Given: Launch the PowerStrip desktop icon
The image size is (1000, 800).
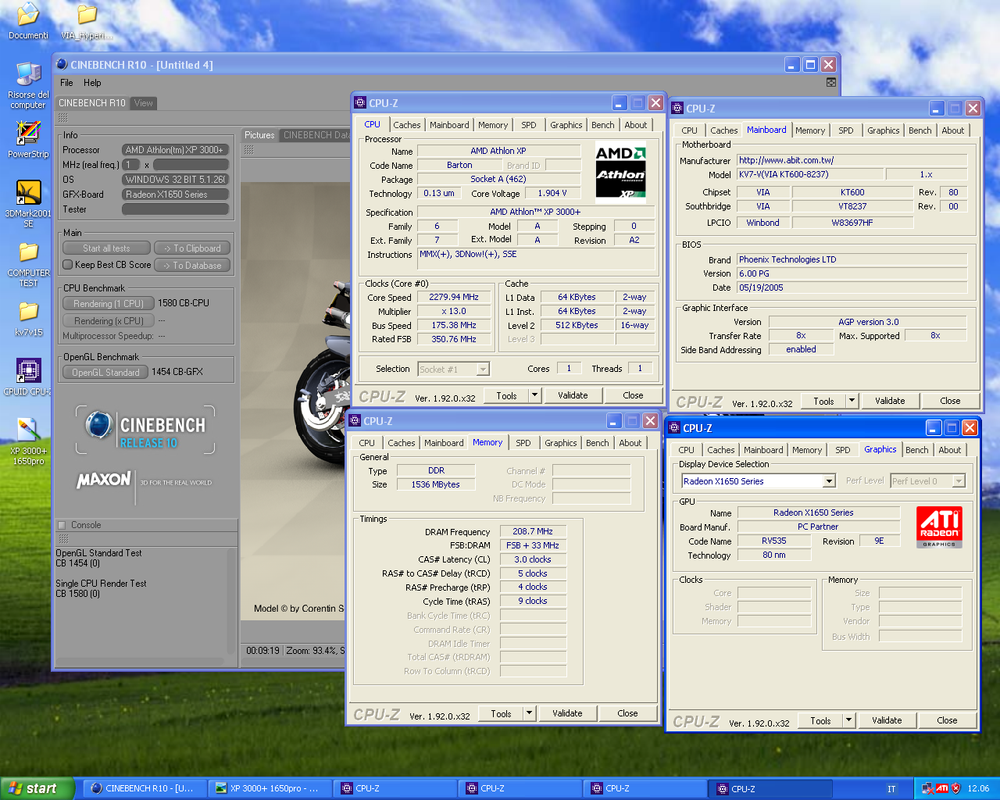Looking at the screenshot, I should click(x=27, y=133).
